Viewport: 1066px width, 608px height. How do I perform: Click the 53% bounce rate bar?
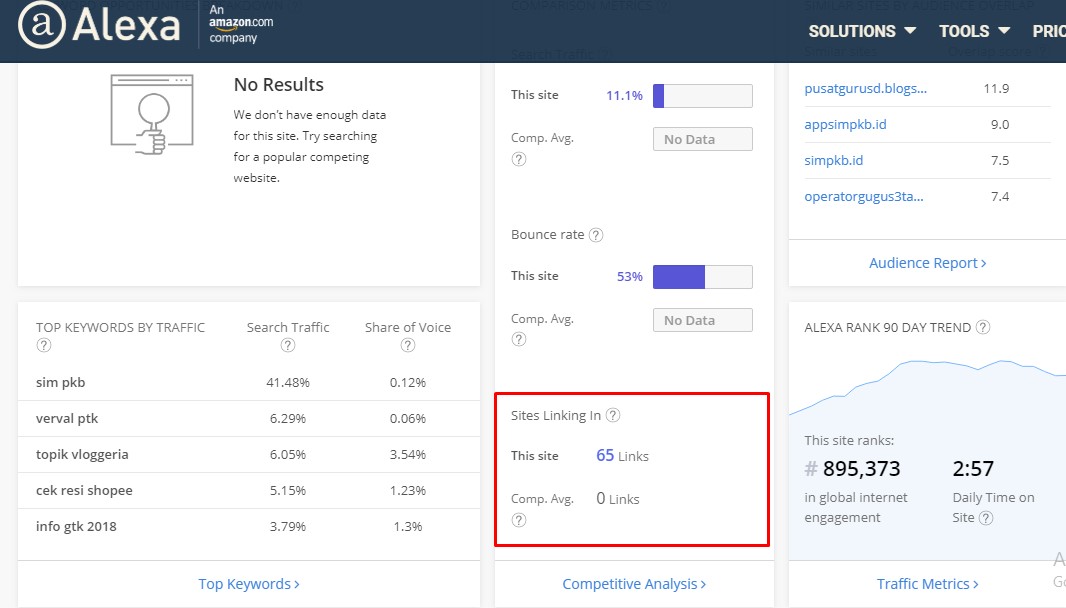tap(703, 277)
